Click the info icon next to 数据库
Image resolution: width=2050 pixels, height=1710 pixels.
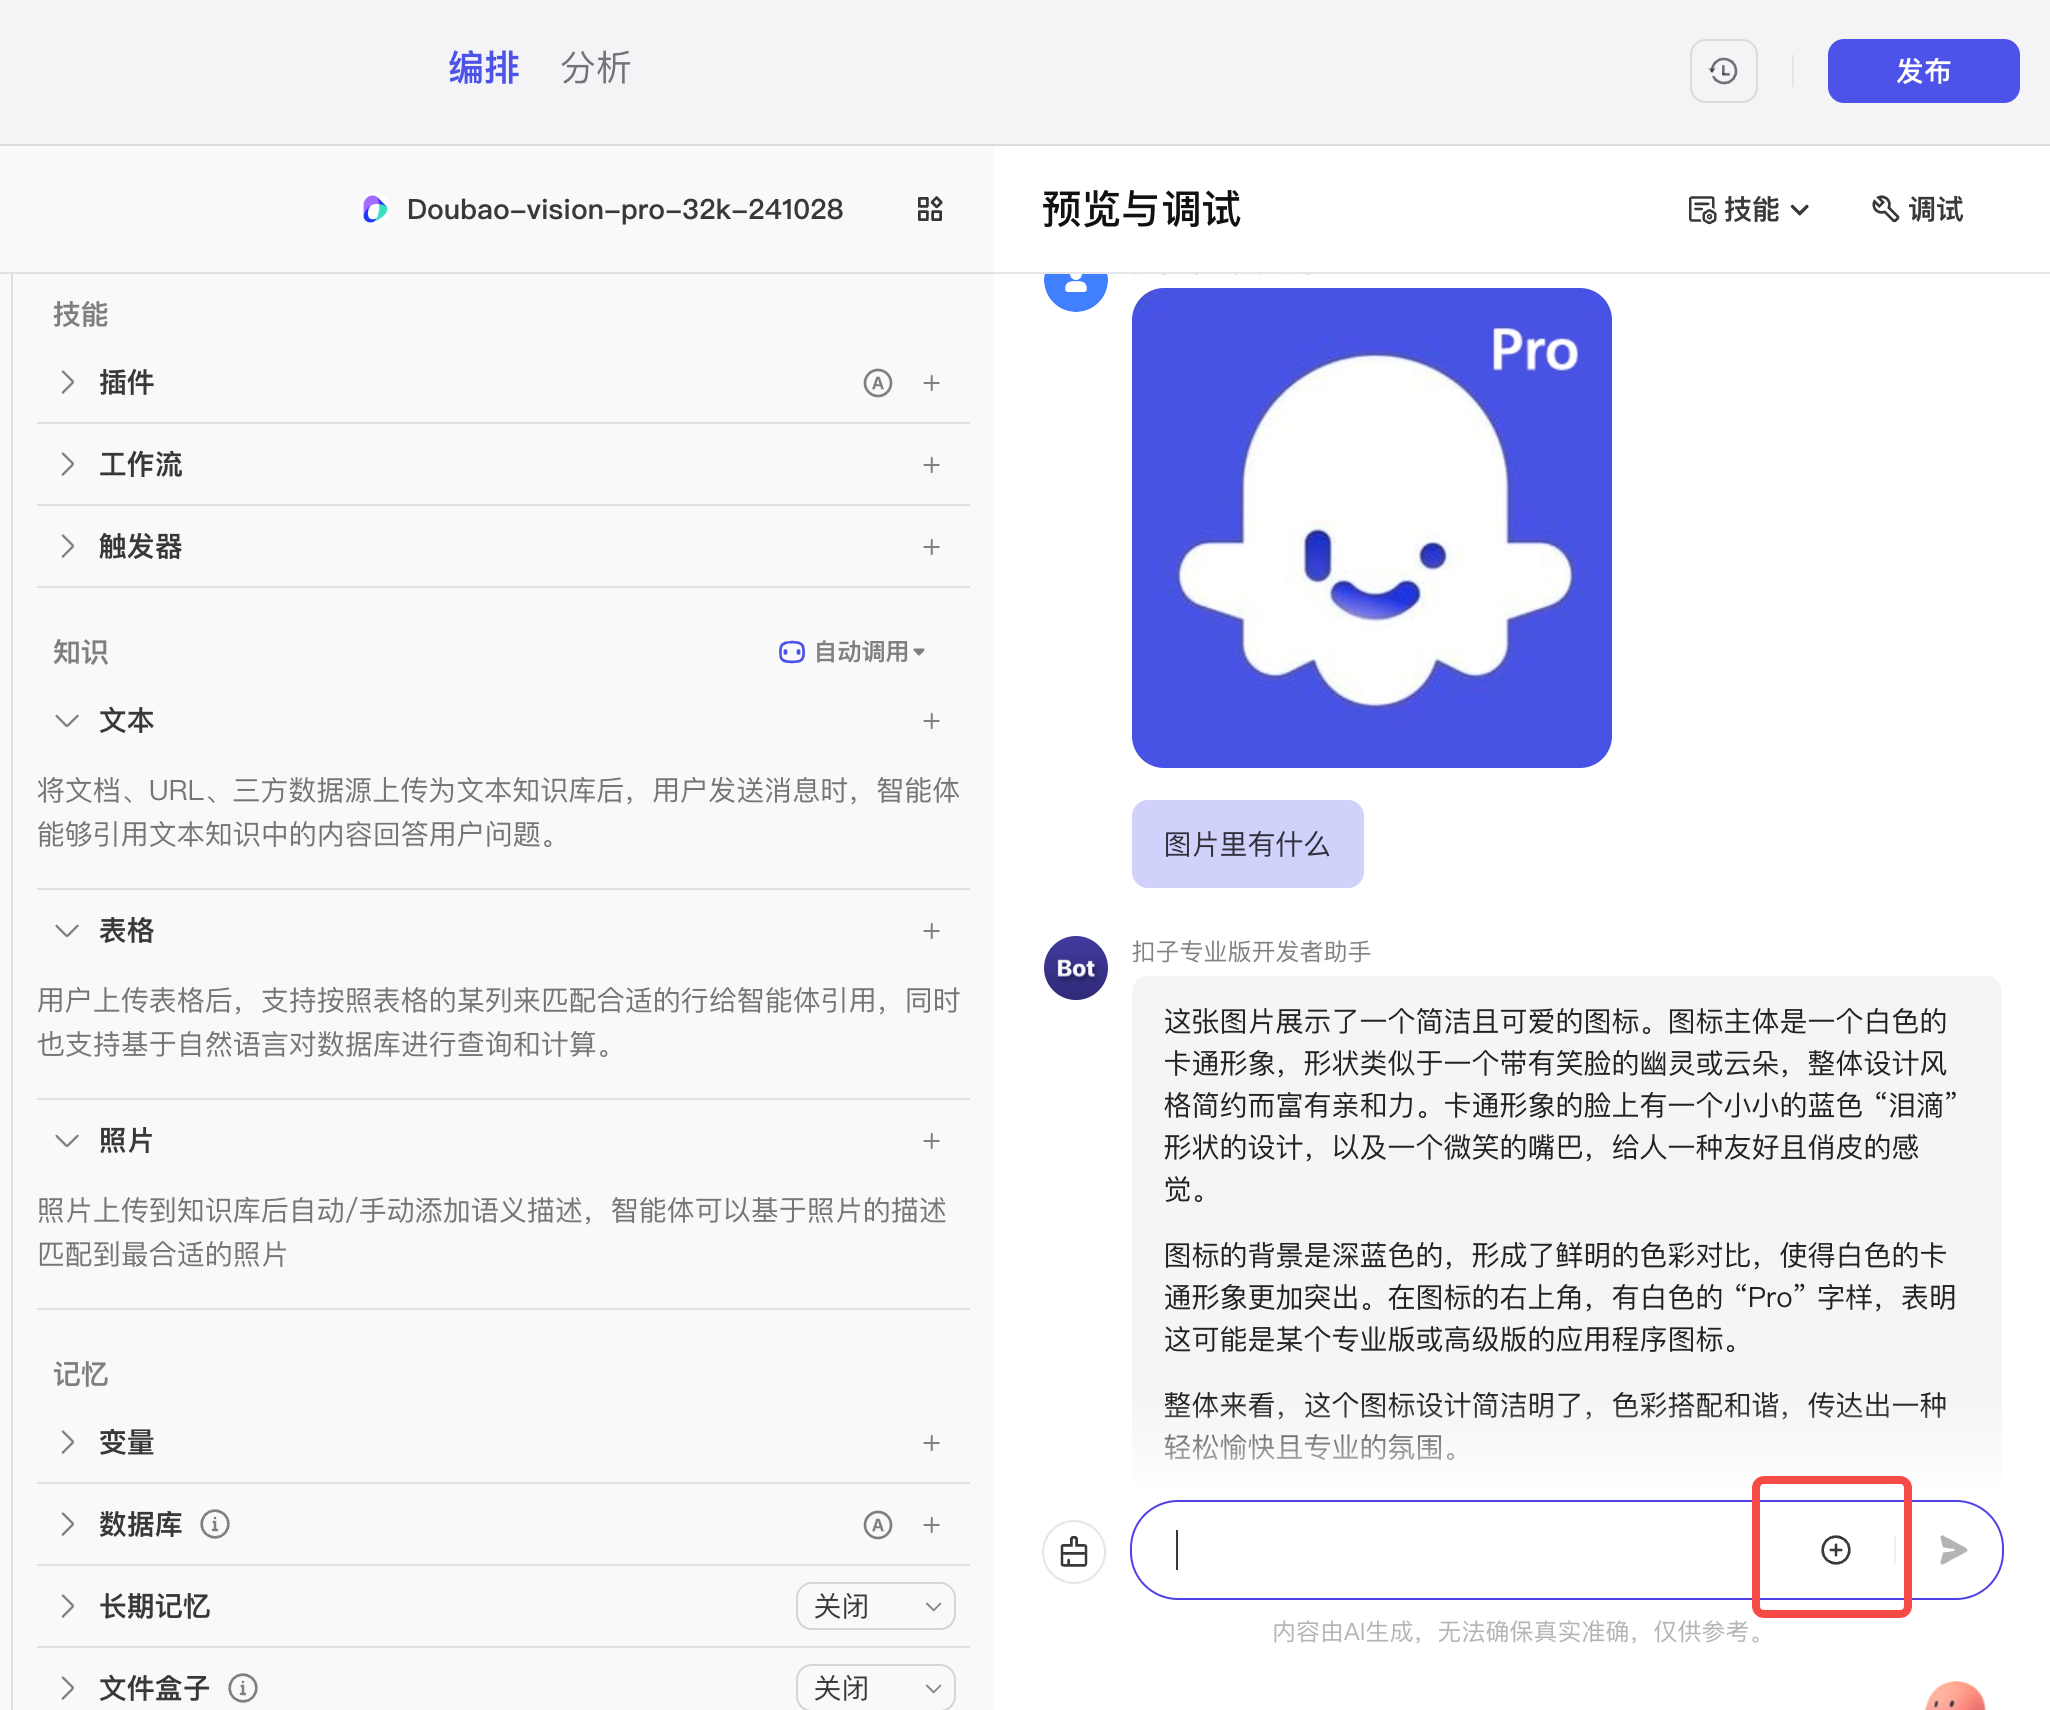[215, 1524]
